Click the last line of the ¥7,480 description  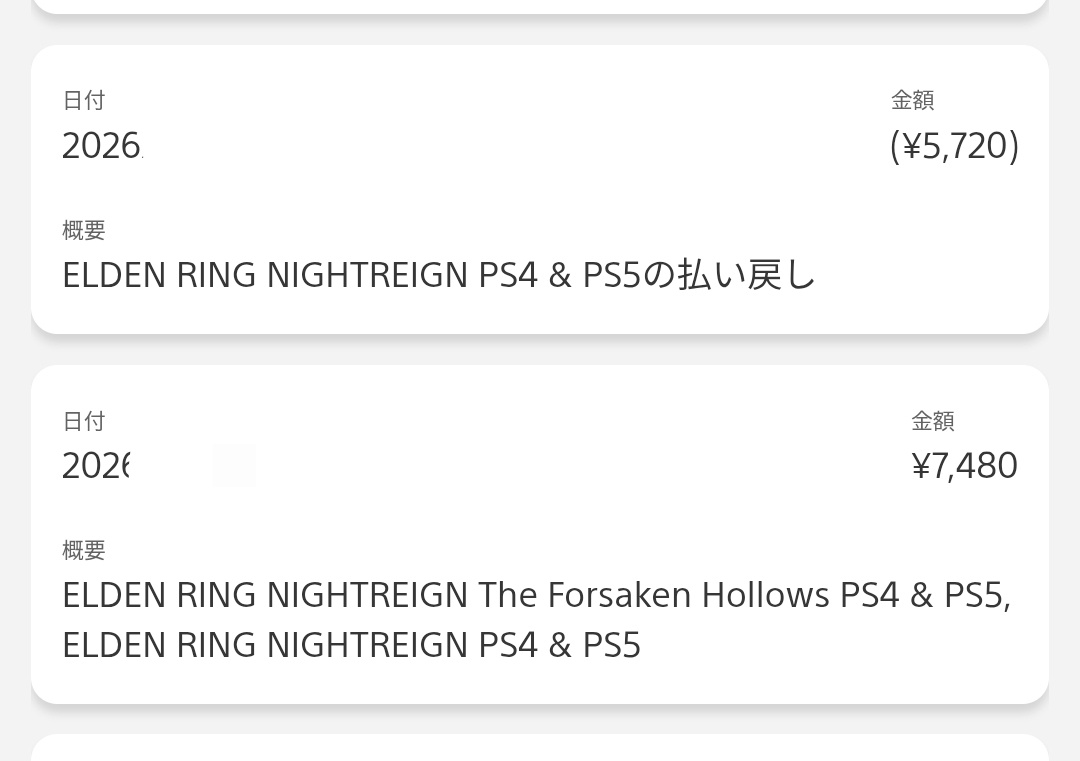[351, 645]
